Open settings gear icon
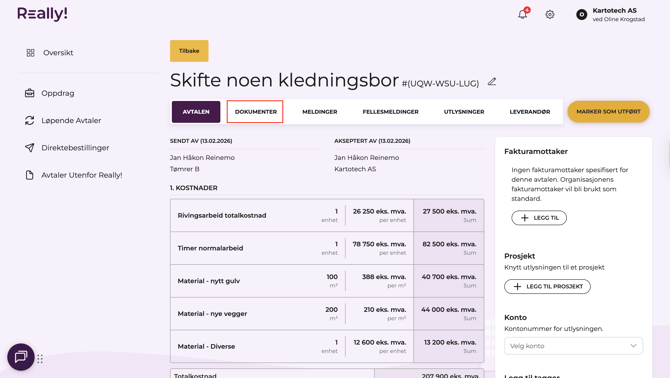 [550, 15]
